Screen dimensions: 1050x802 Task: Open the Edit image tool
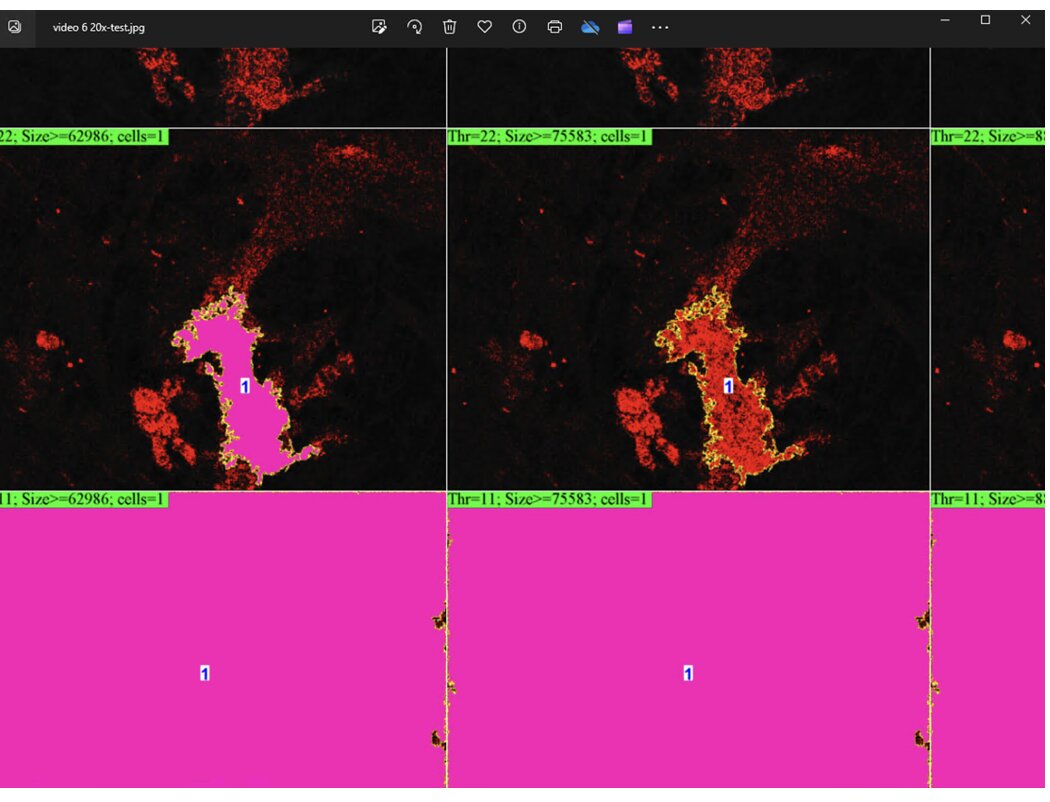(379, 27)
